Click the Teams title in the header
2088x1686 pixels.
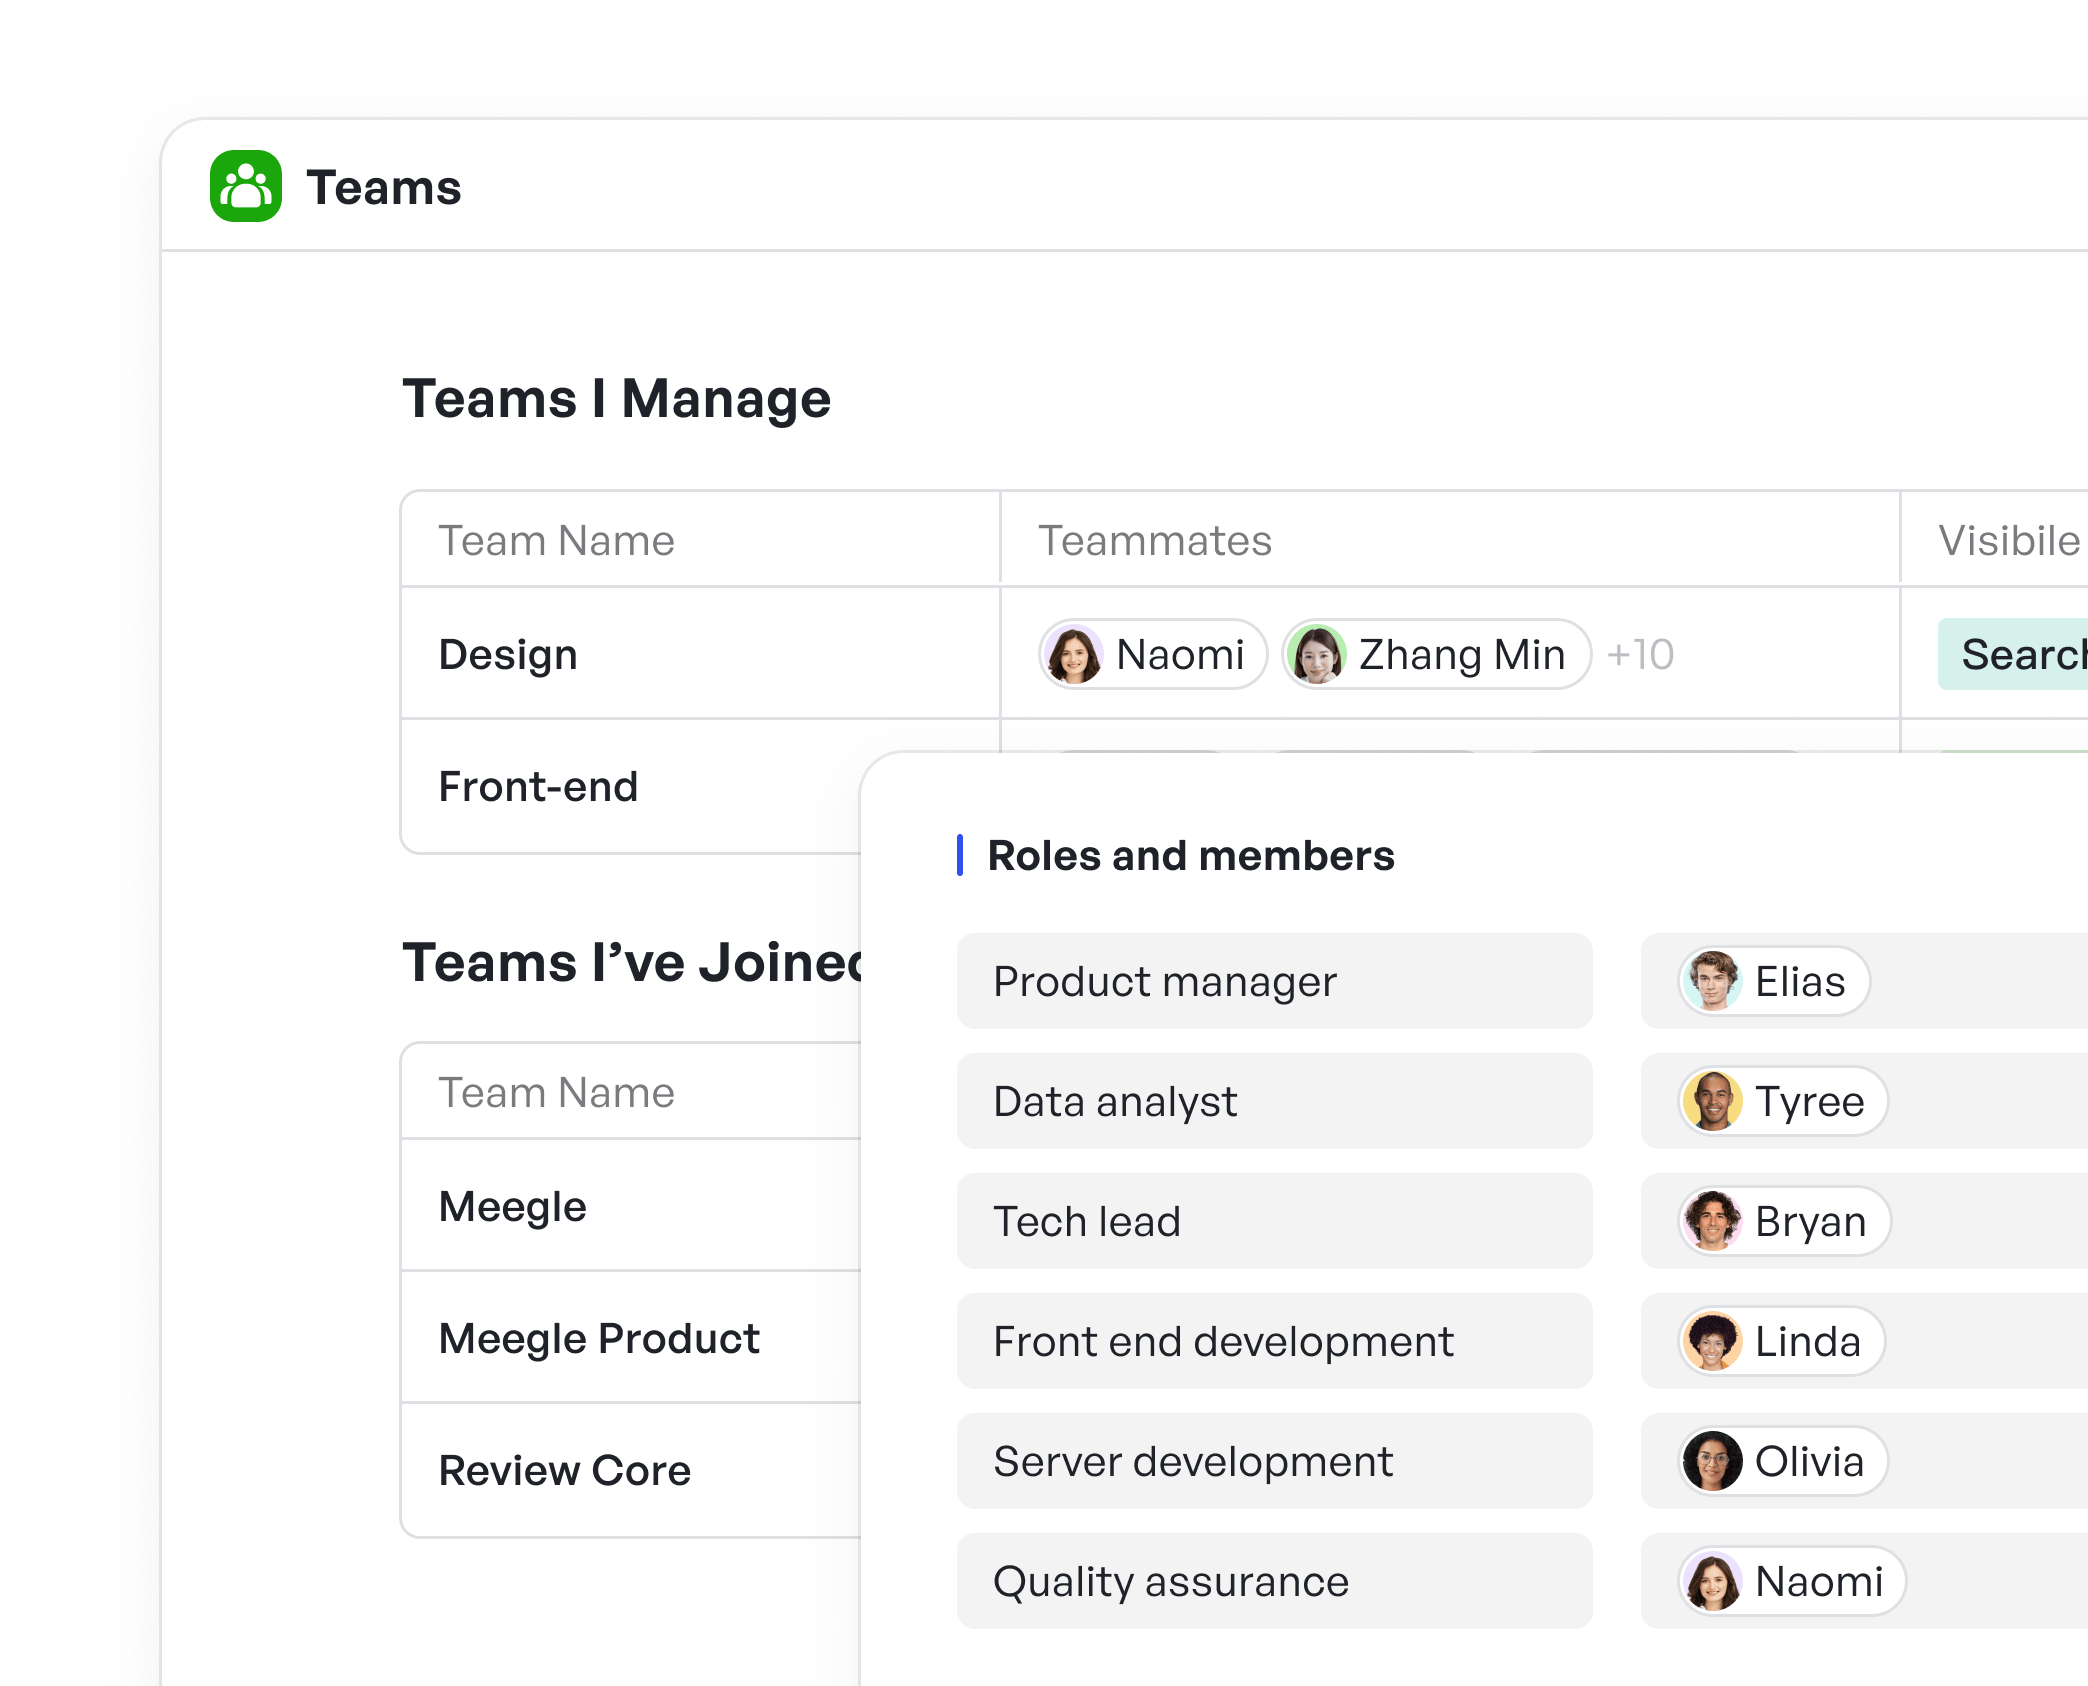point(384,188)
